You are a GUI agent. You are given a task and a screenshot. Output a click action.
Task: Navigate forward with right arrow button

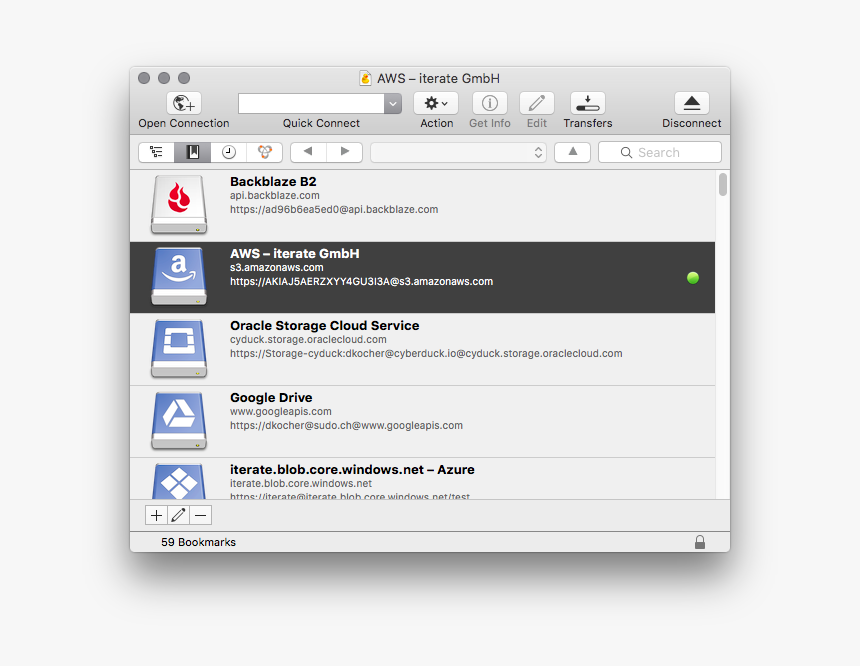pyautogui.click(x=344, y=152)
